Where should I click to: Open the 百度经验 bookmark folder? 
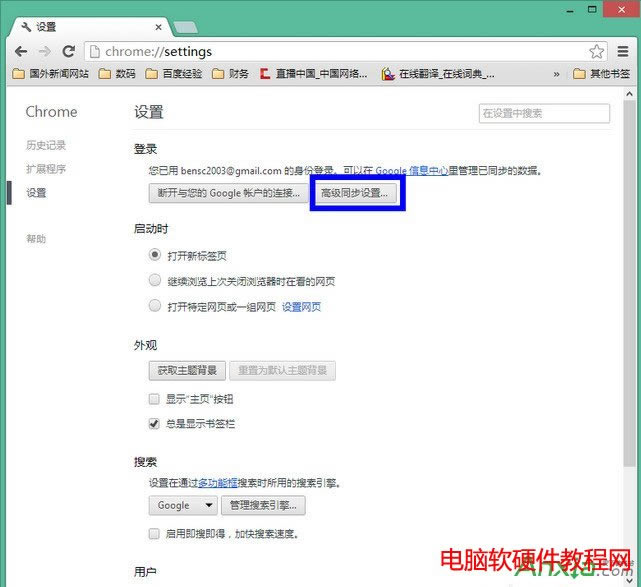(178, 74)
